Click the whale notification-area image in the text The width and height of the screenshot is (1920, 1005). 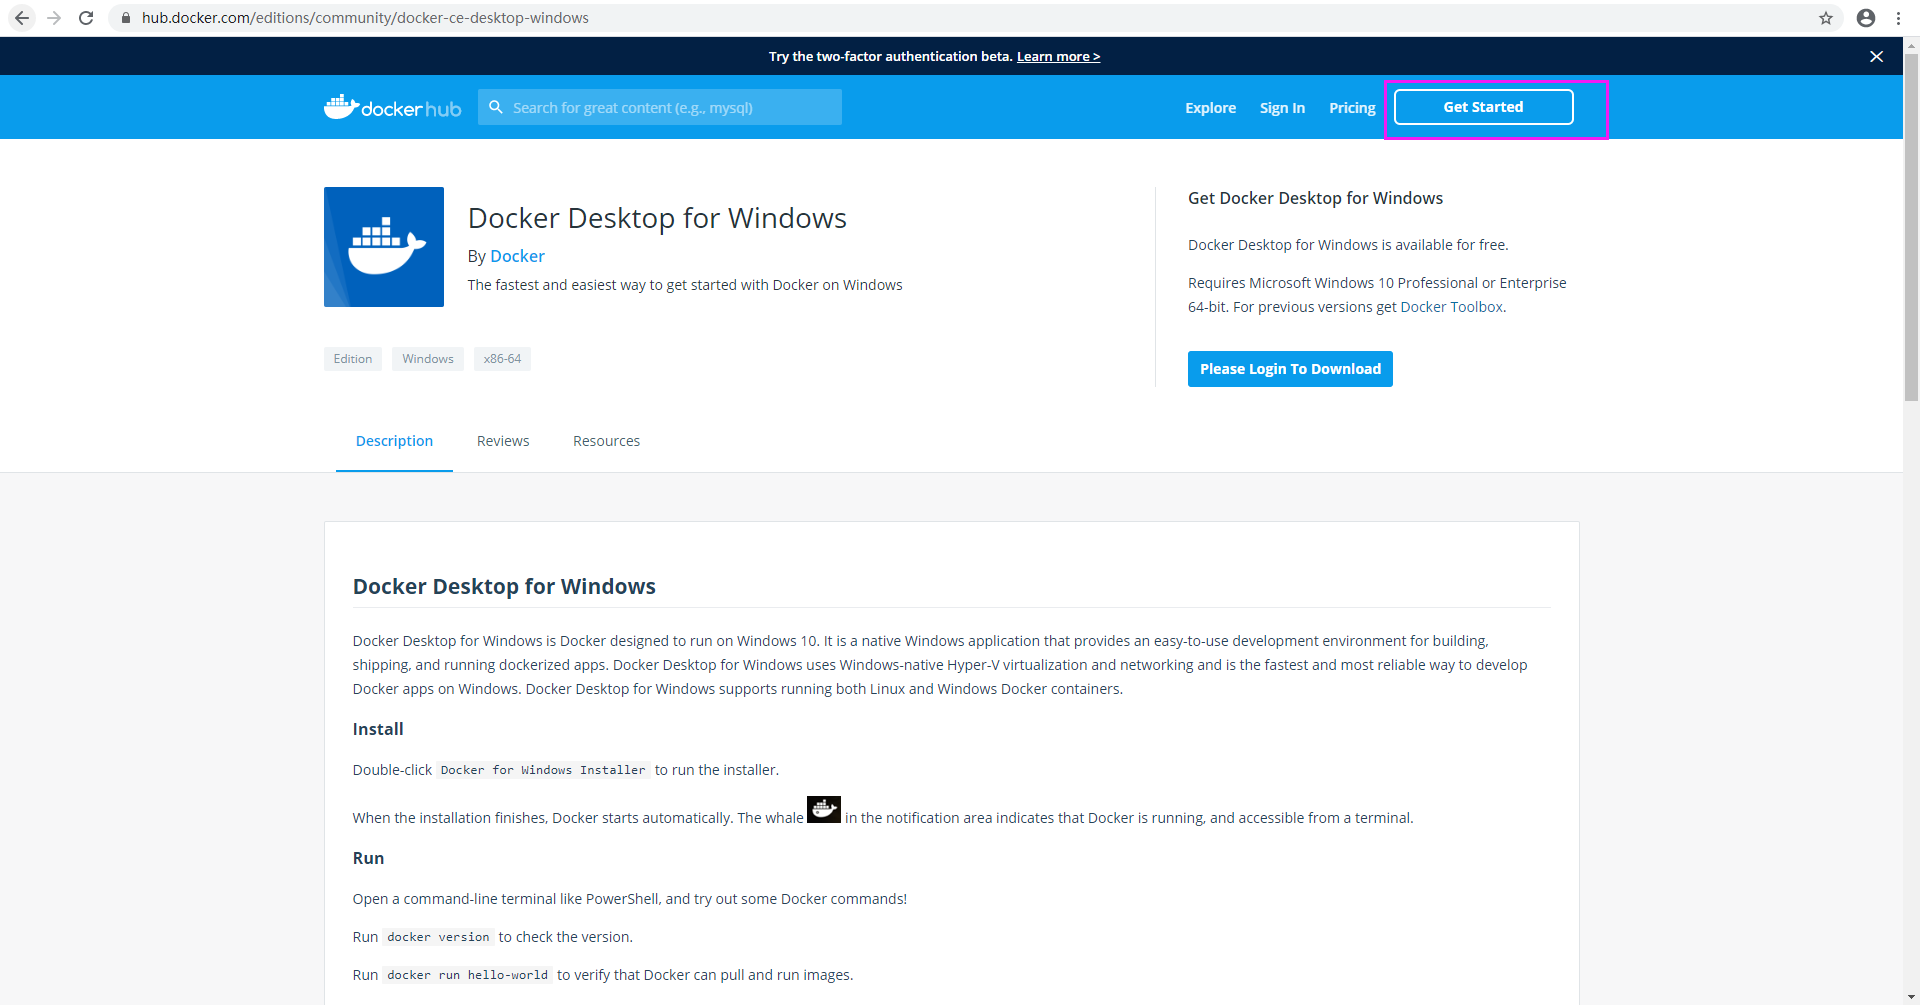pyautogui.click(x=823, y=809)
